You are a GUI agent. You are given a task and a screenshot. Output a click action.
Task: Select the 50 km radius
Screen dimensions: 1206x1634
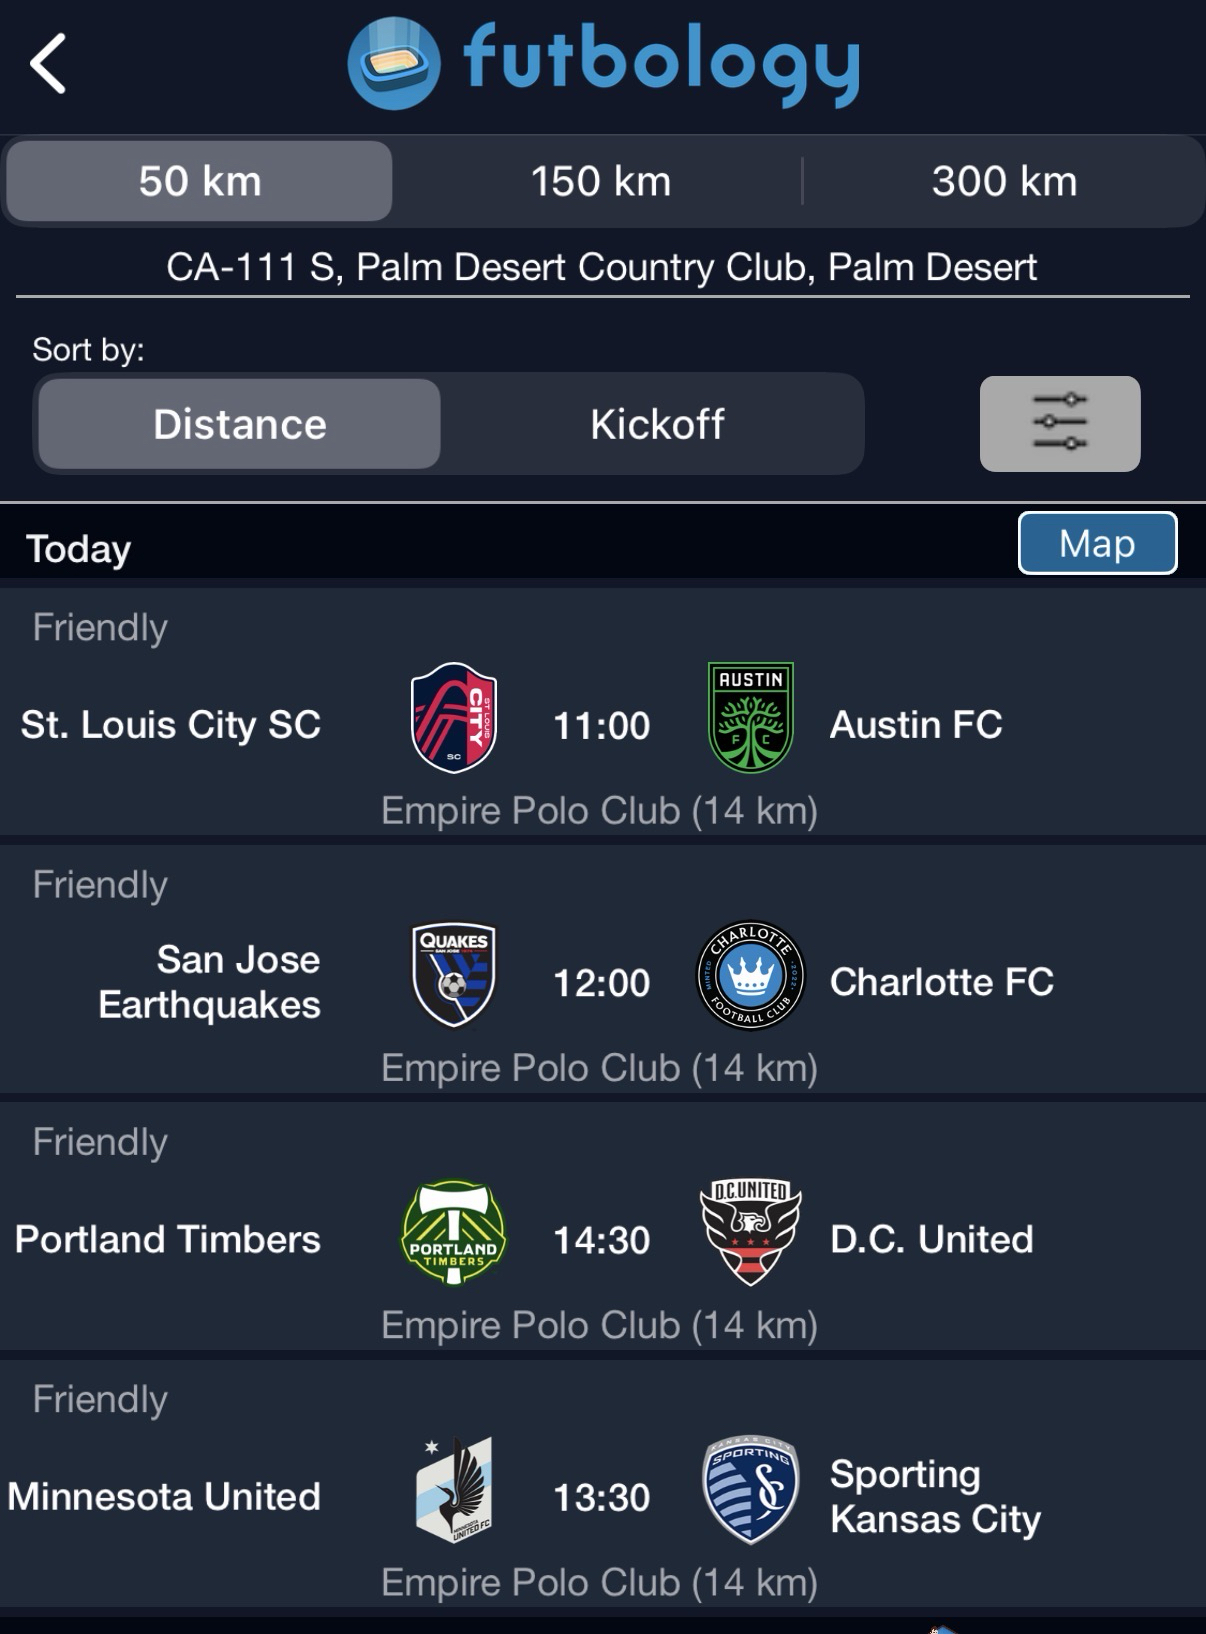[200, 181]
